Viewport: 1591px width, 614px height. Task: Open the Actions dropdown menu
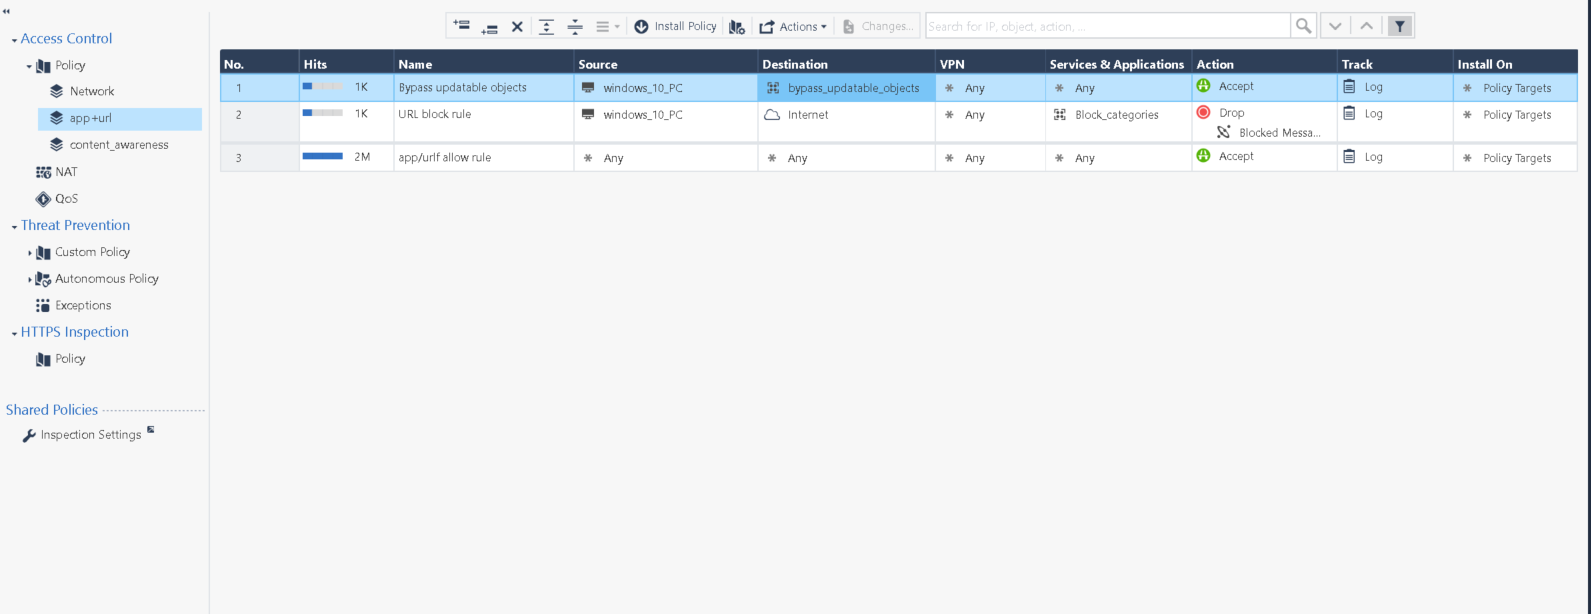click(793, 27)
